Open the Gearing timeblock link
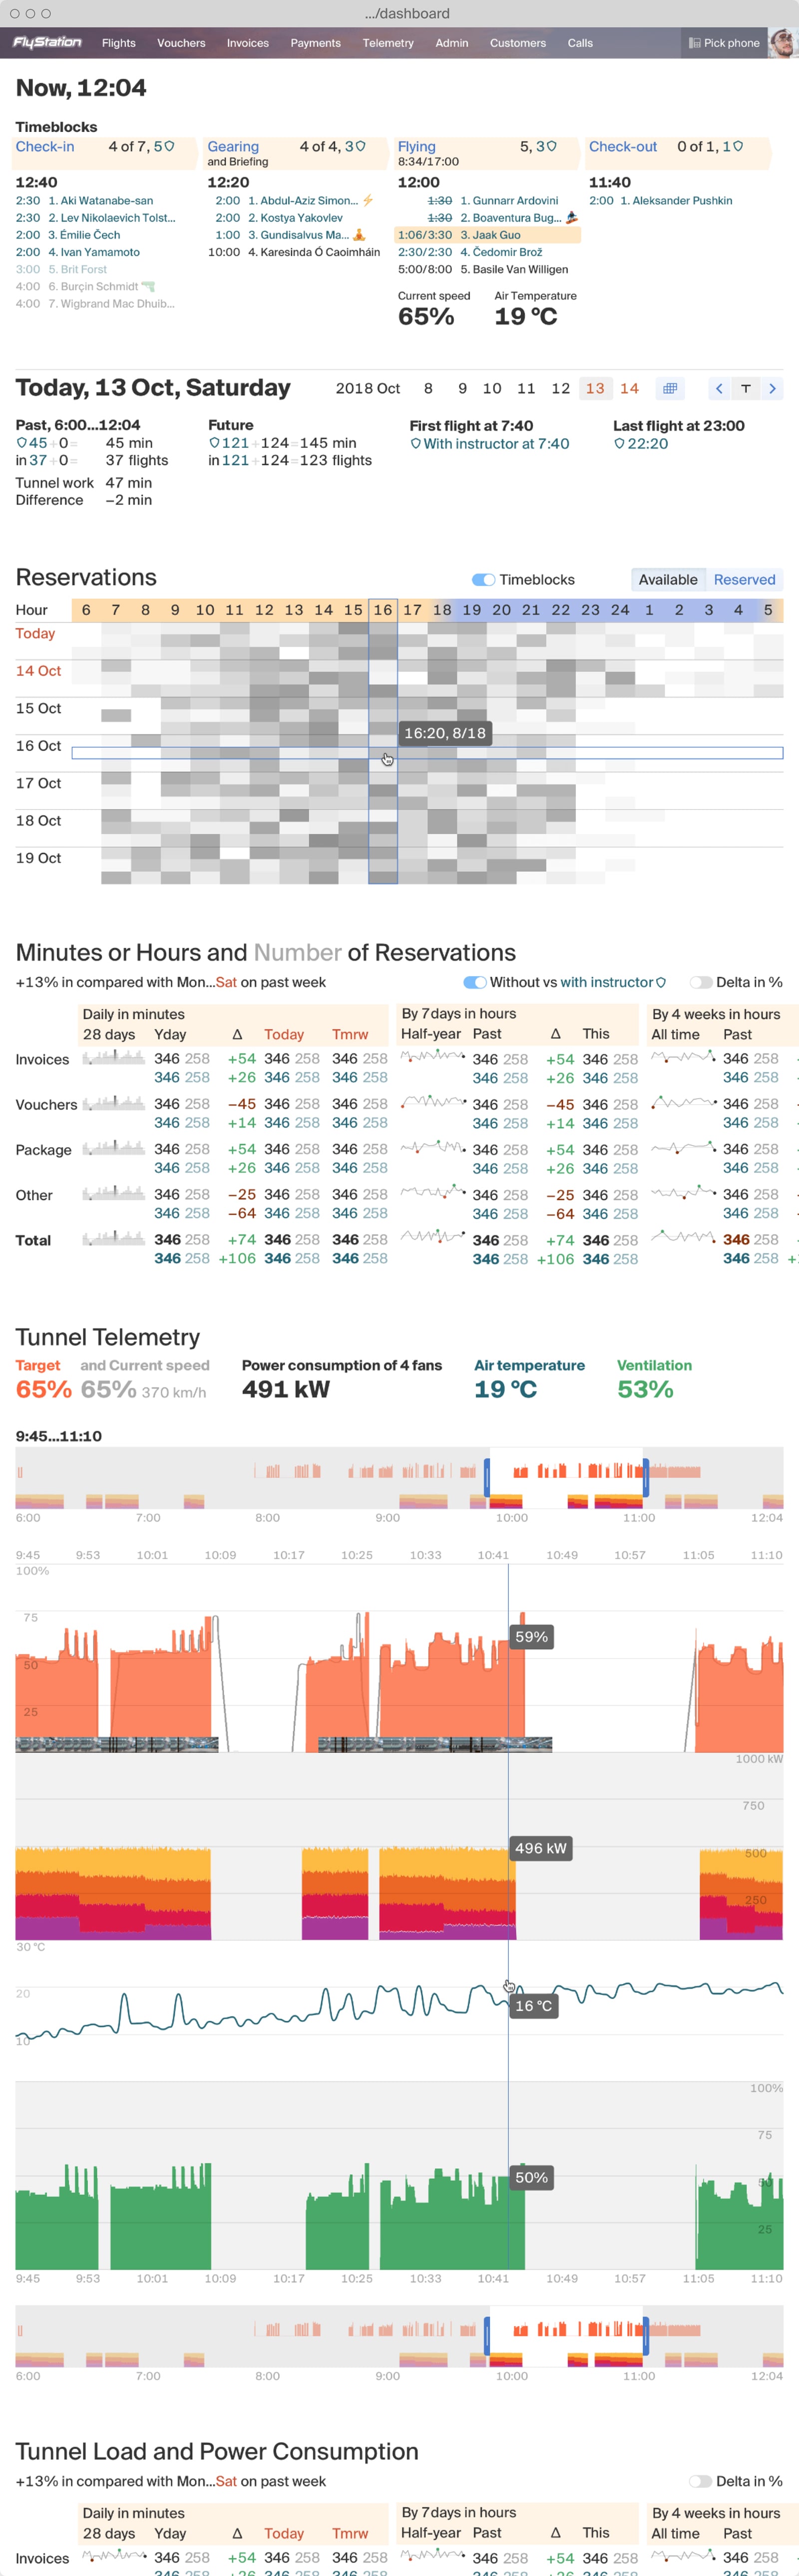Viewport: 799px width, 2576px height. point(232,146)
